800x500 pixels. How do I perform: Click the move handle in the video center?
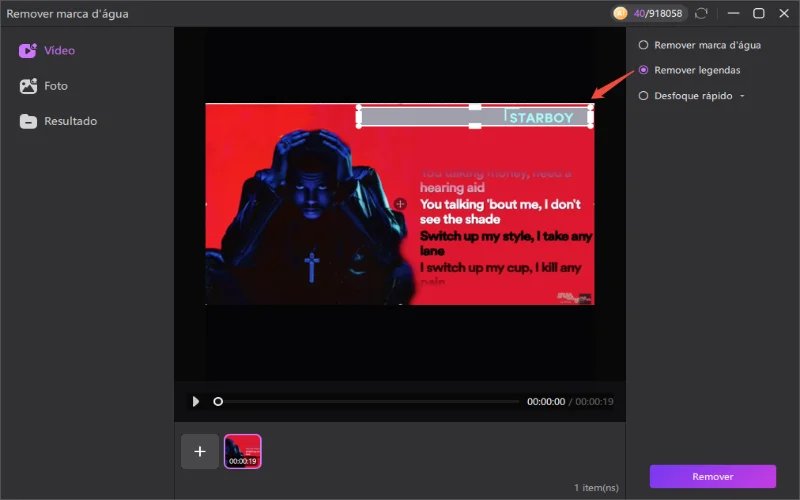pos(401,204)
